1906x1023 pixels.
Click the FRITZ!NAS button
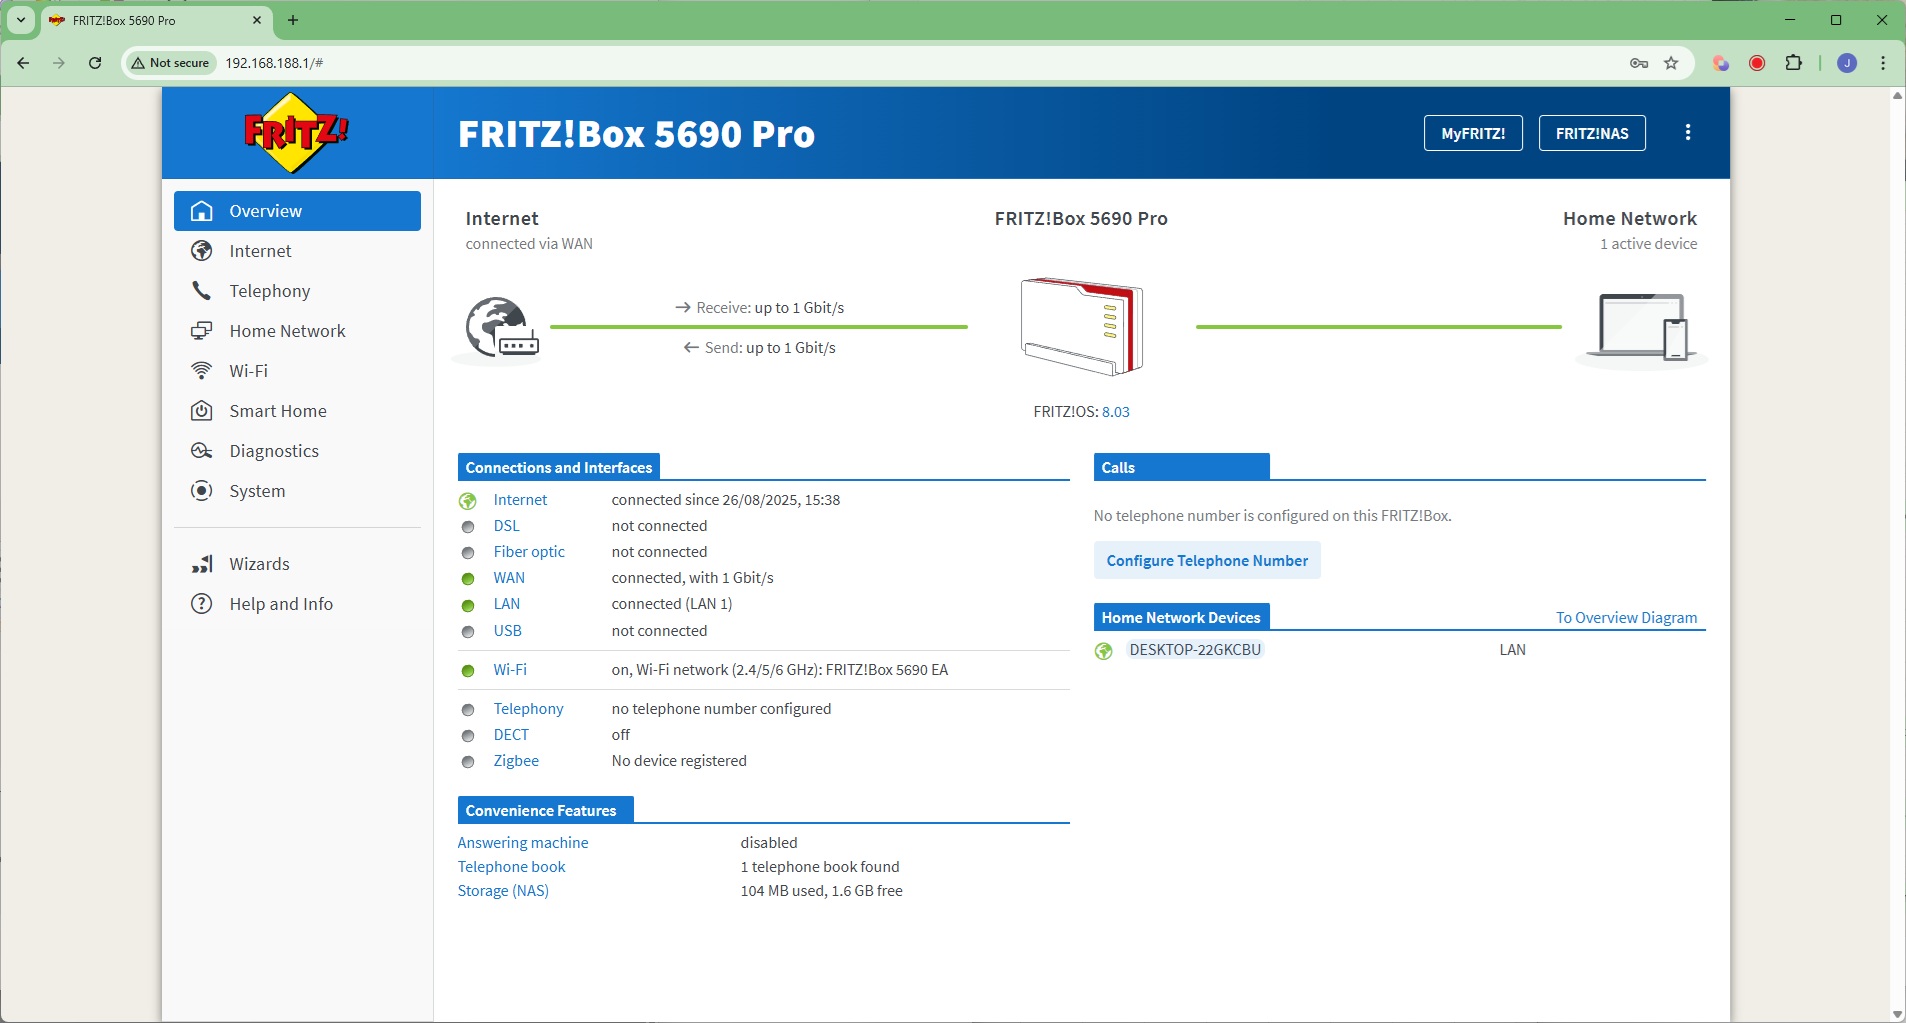tap(1592, 133)
